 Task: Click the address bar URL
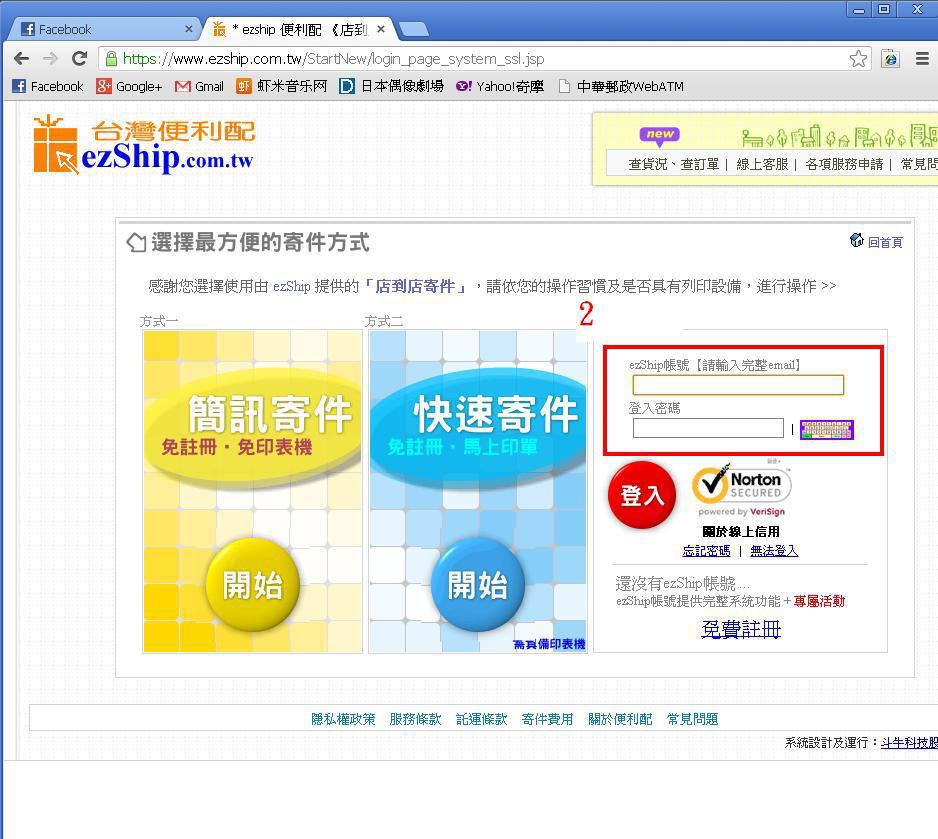[x=333, y=59]
